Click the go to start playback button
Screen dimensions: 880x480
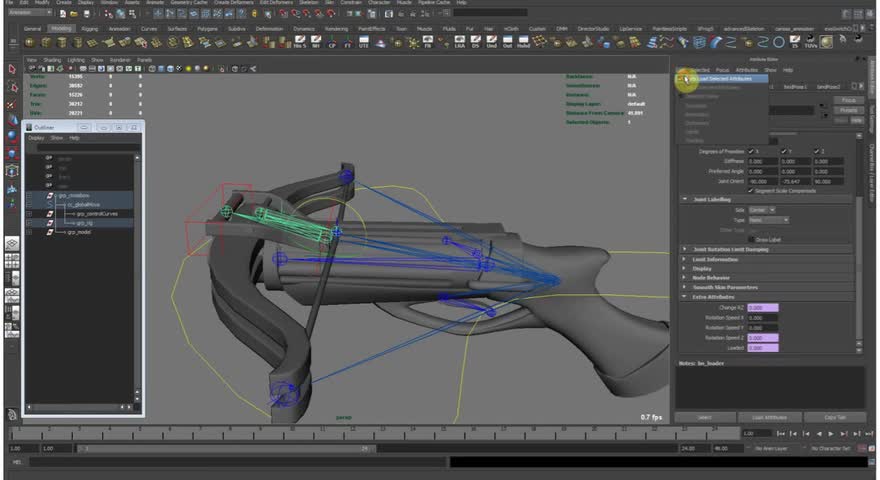pos(781,434)
